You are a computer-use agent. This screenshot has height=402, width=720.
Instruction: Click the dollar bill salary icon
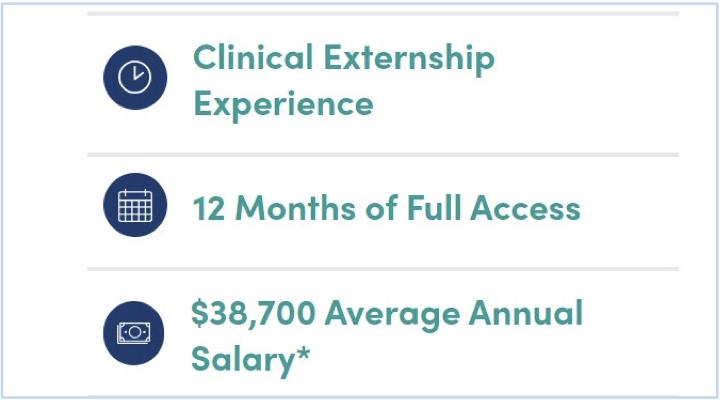pyautogui.click(x=133, y=333)
